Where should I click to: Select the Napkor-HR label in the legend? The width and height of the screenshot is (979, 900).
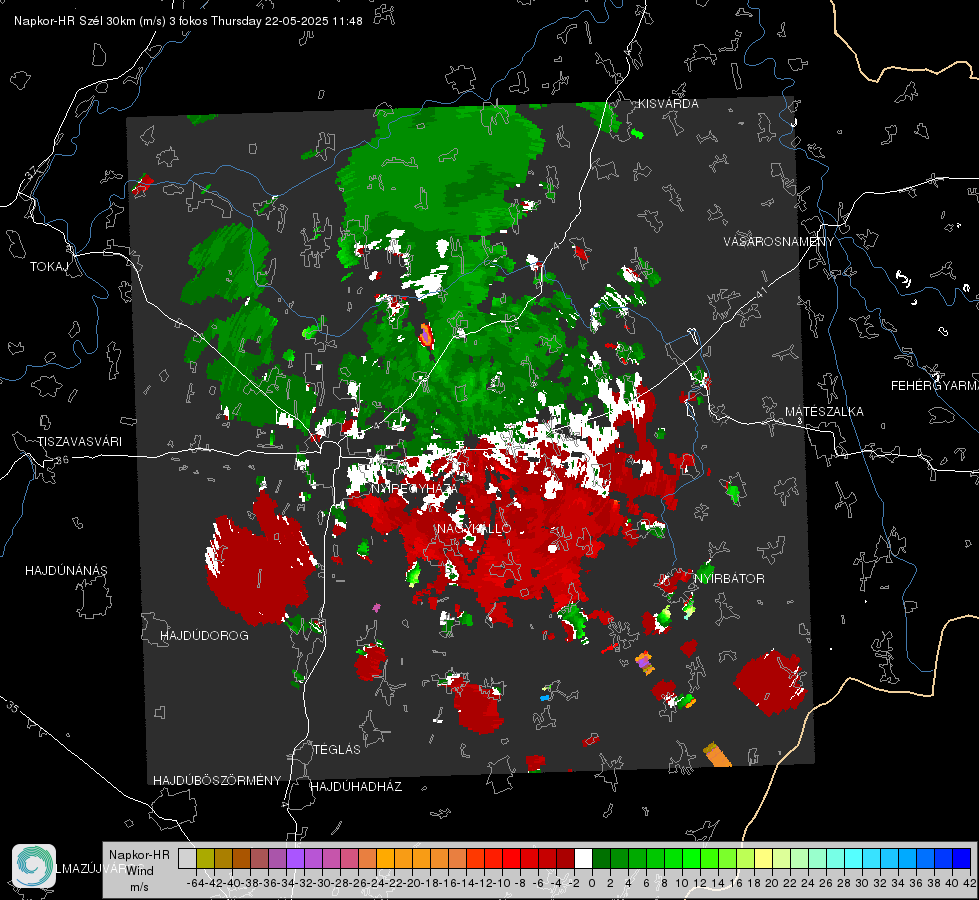[x=139, y=855]
